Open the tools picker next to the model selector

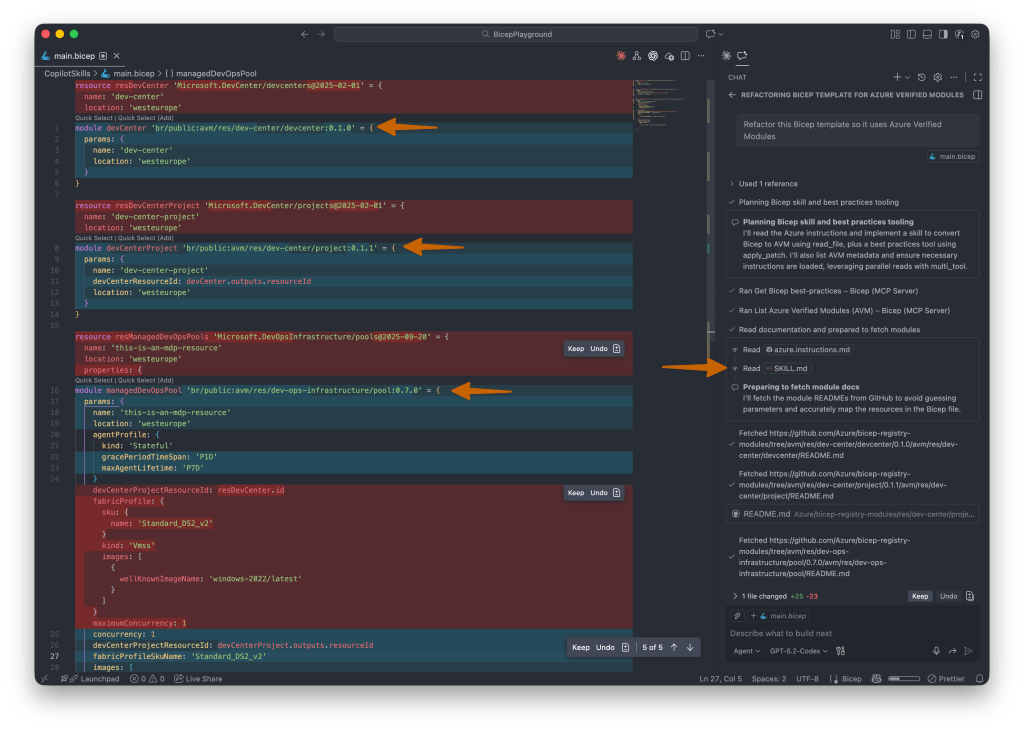click(x=840, y=650)
